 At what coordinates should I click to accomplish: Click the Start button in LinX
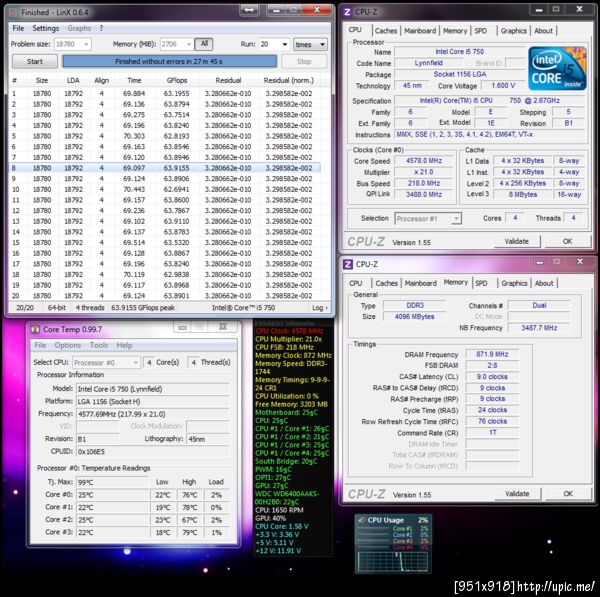point(35,62)
